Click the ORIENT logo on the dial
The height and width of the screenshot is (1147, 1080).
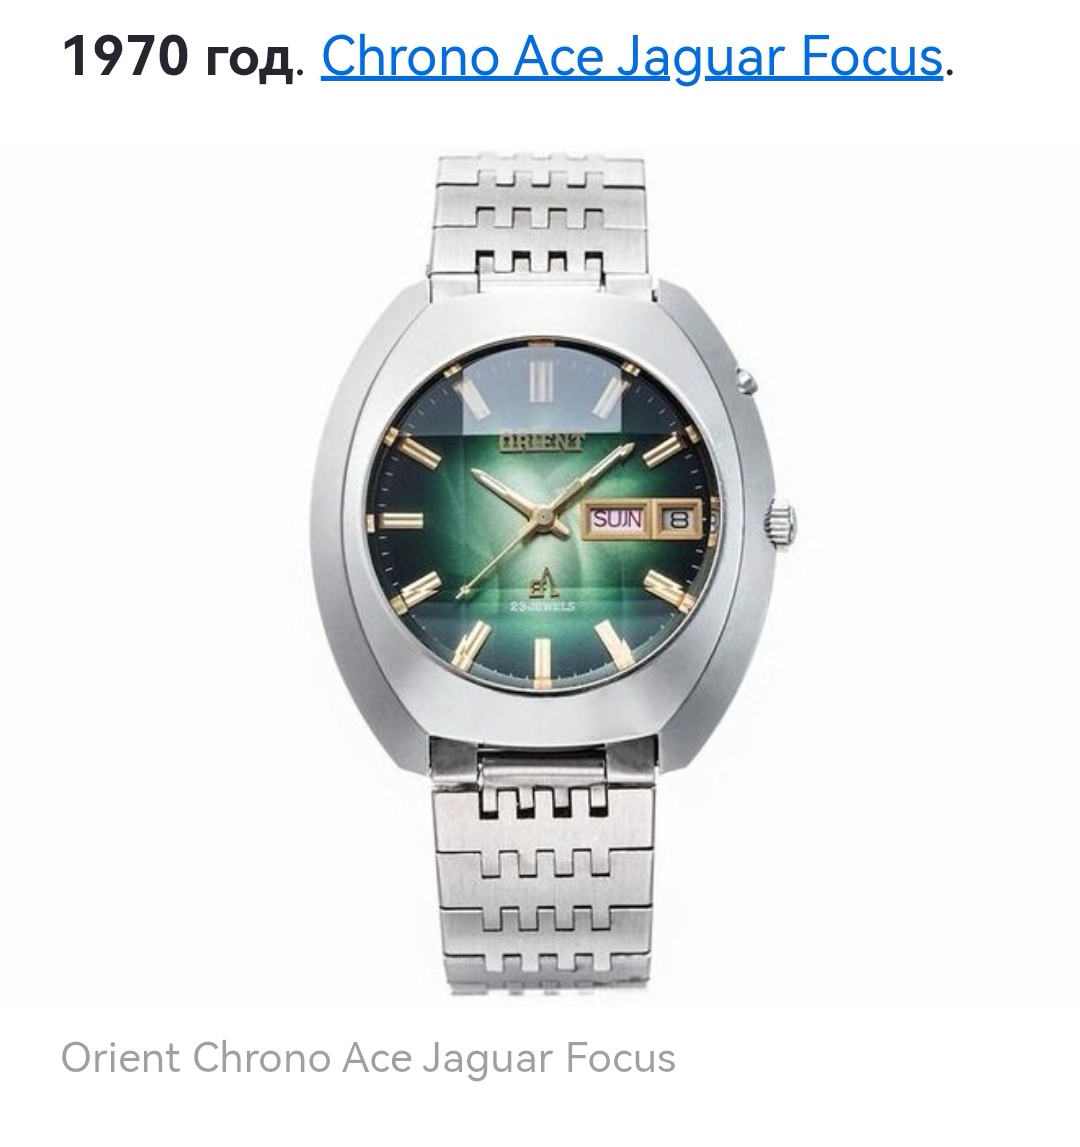pos(543,442)
